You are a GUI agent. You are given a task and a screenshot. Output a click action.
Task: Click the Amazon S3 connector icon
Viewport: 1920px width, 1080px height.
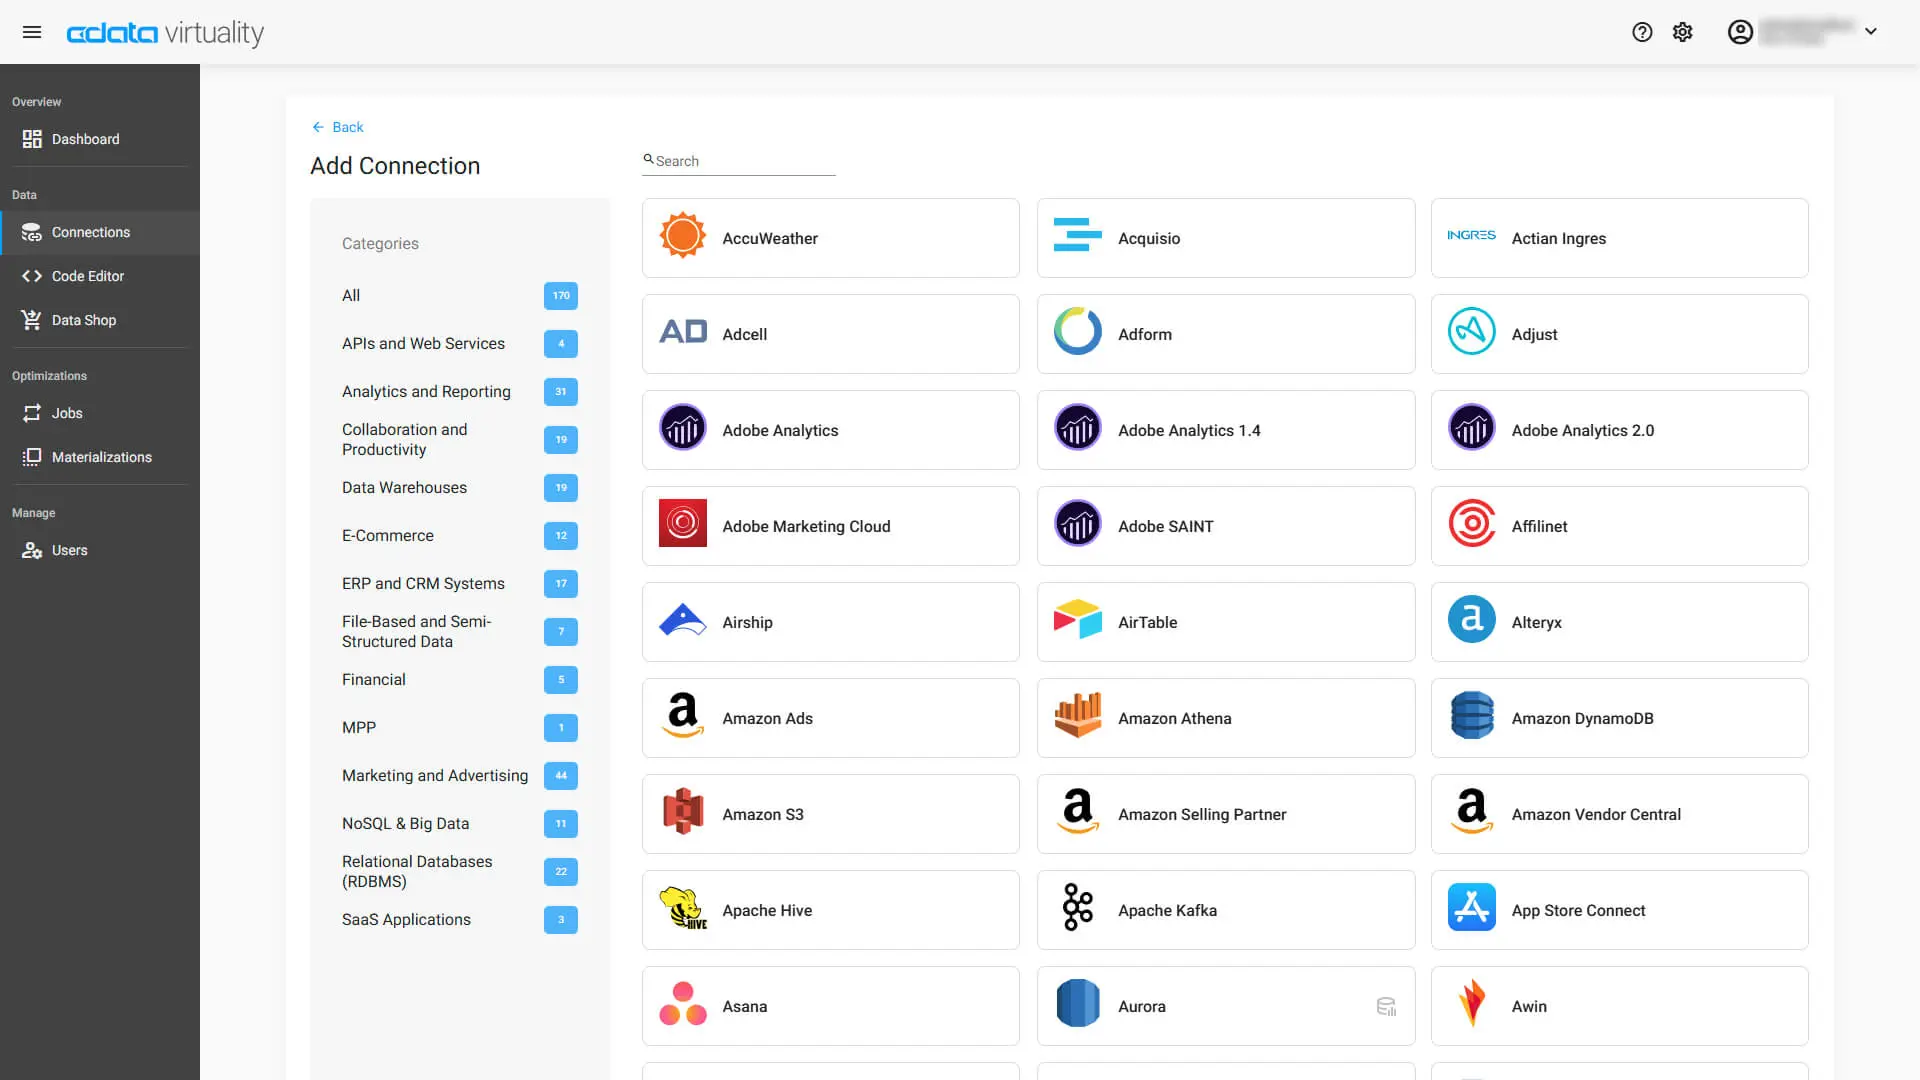683,814
